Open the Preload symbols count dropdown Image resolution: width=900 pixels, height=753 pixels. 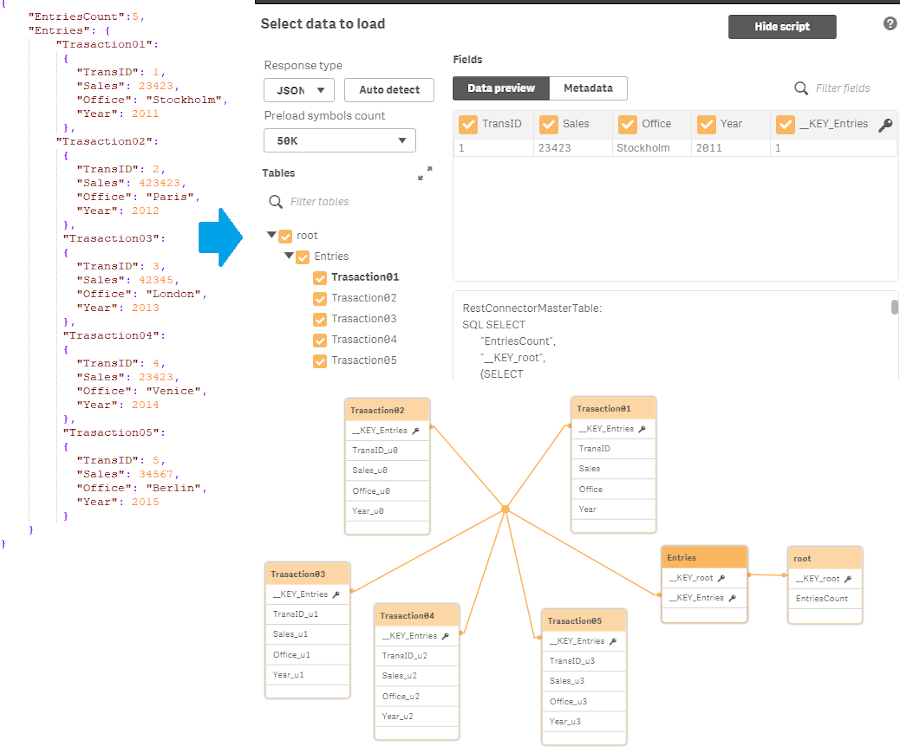[x=340, y=141]
